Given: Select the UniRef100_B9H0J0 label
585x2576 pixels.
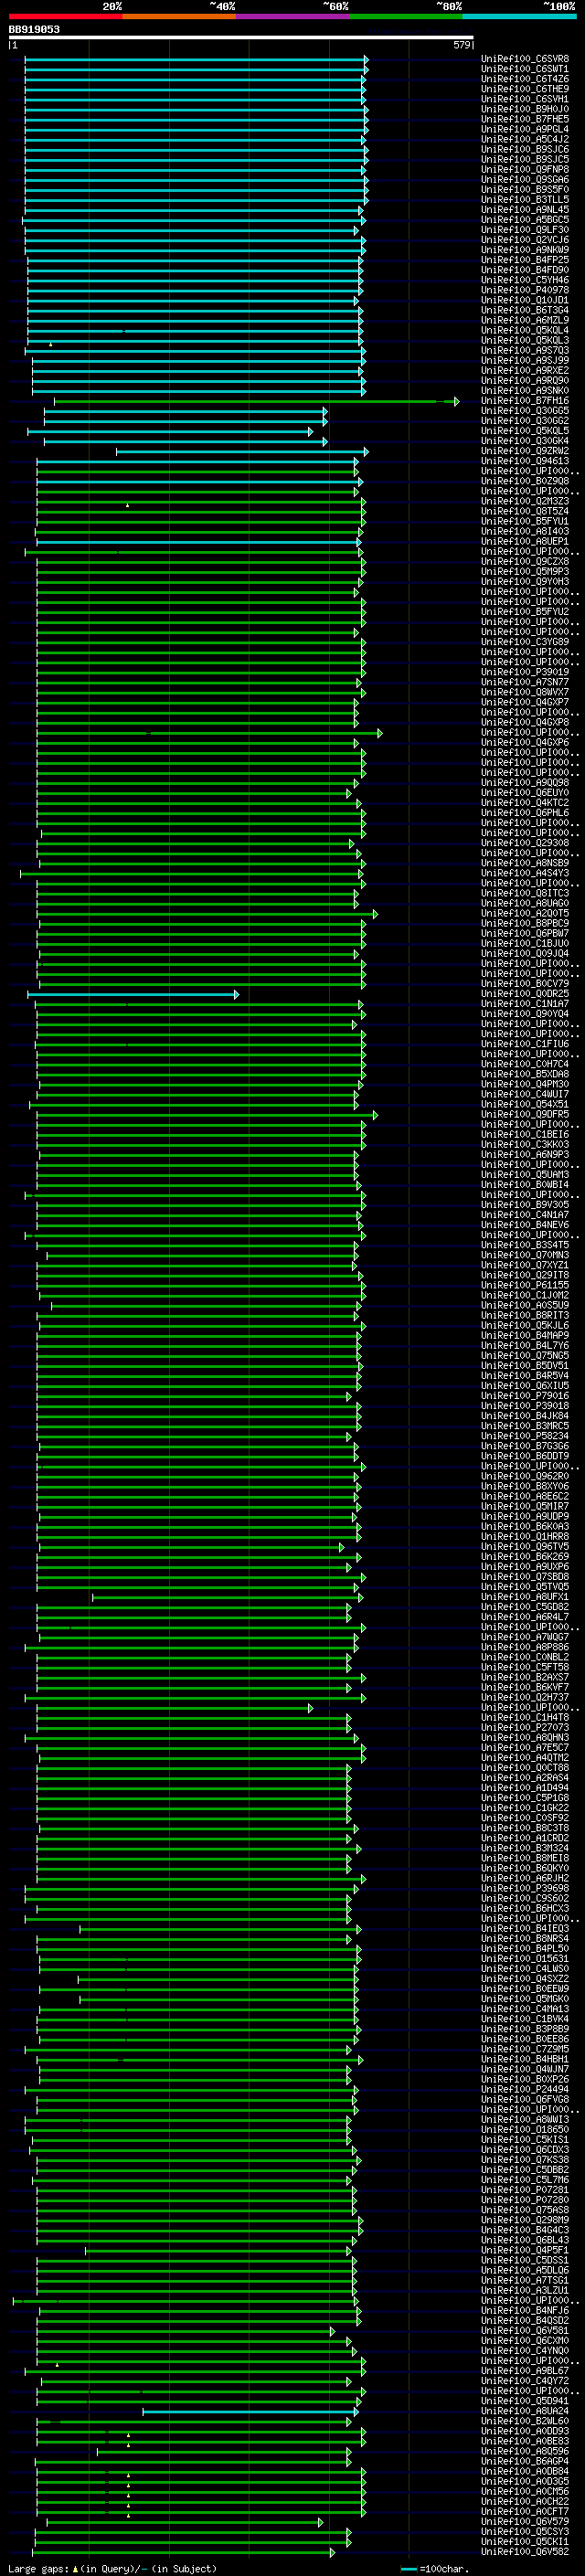Looking at the screenshot, I should pos(525,109).
